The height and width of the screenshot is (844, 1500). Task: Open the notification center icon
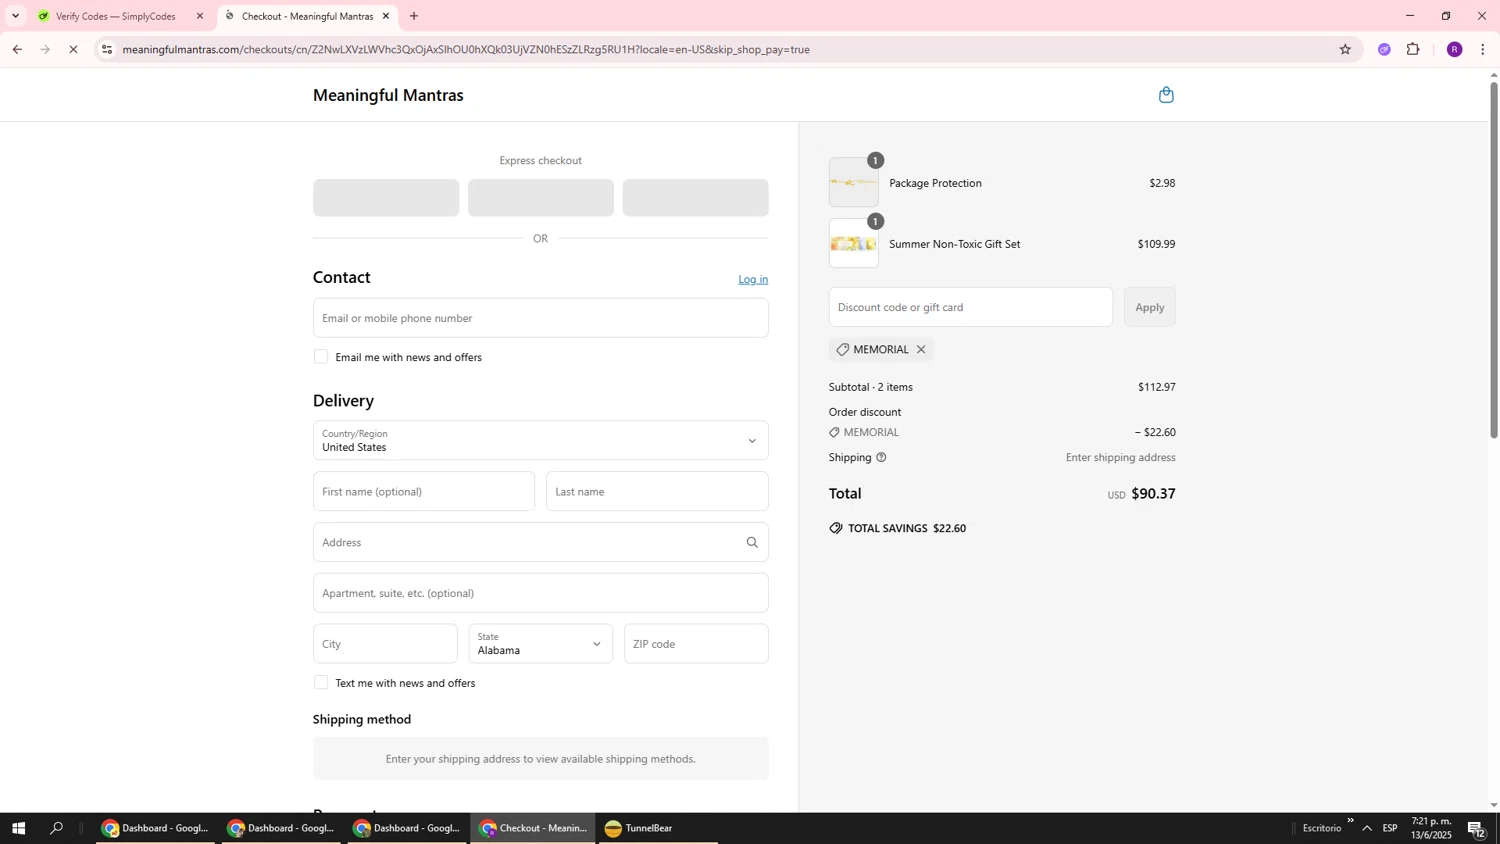(1476, 828)
